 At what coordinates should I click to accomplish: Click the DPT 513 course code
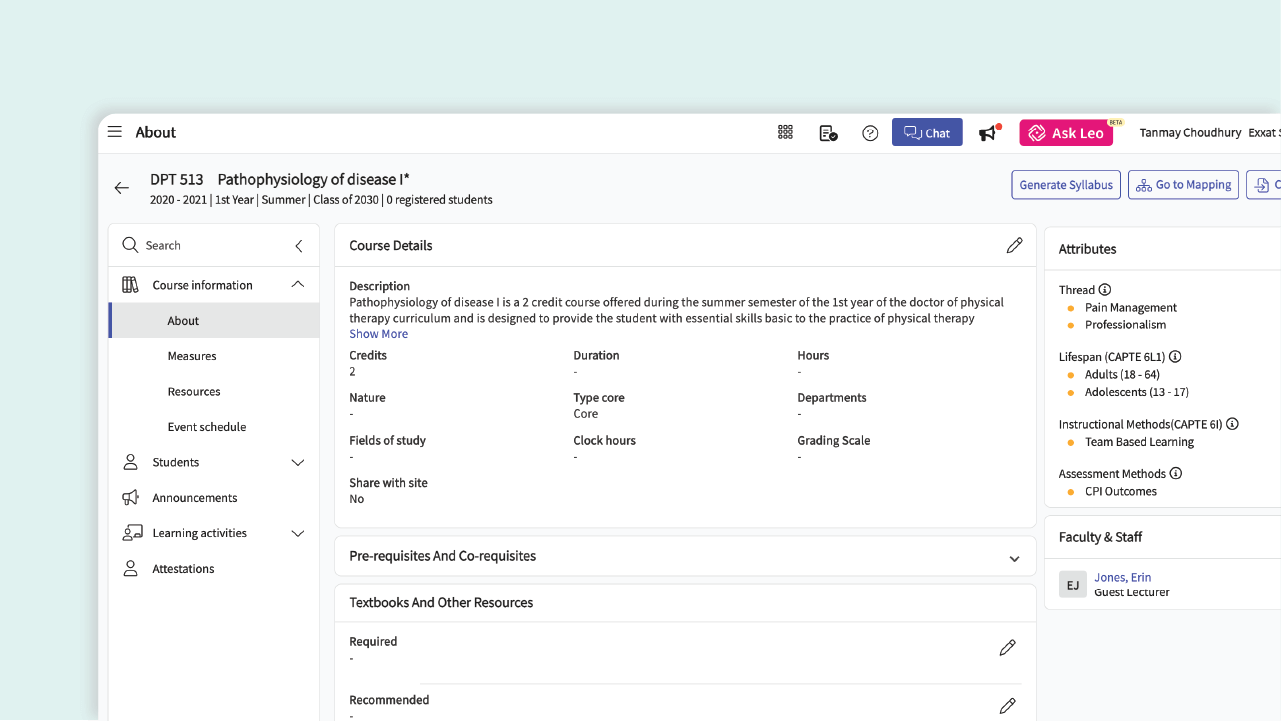coord(177,180)
